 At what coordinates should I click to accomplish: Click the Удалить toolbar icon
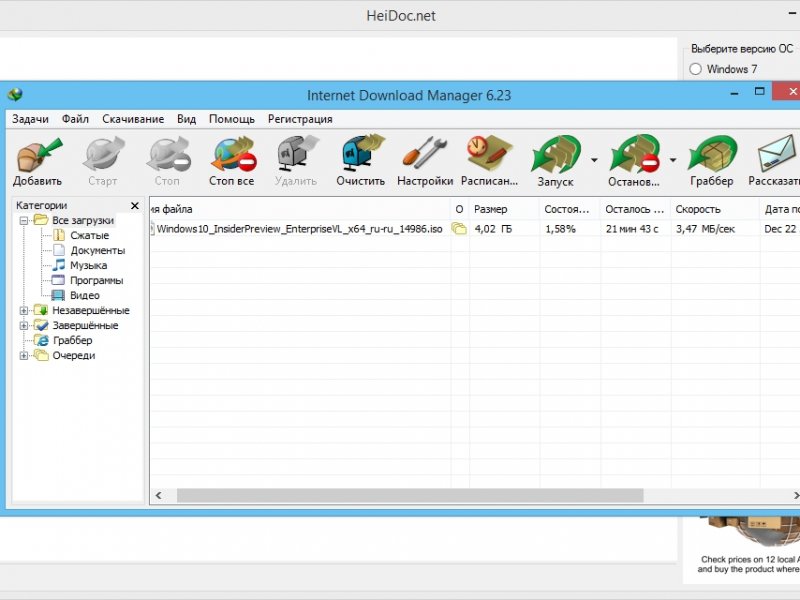click(296, 155)
